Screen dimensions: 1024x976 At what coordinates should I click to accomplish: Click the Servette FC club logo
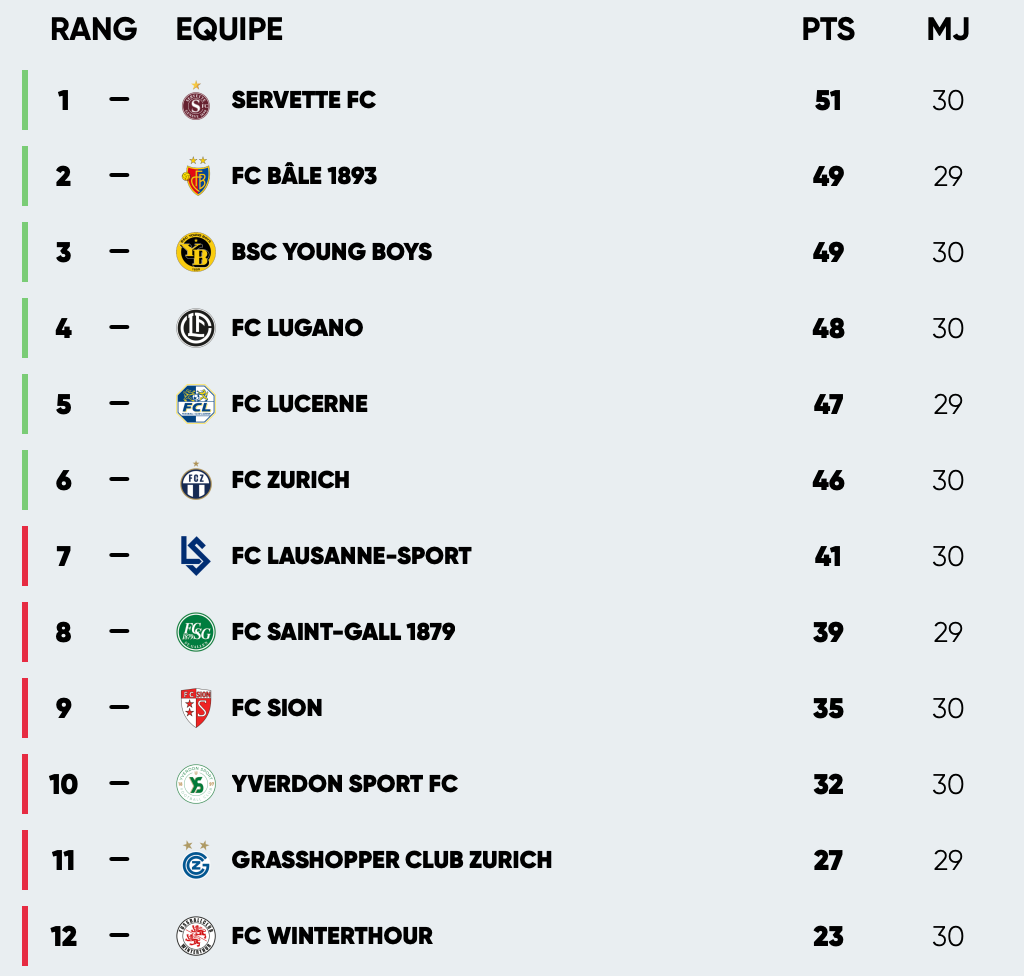click(196, 102)
